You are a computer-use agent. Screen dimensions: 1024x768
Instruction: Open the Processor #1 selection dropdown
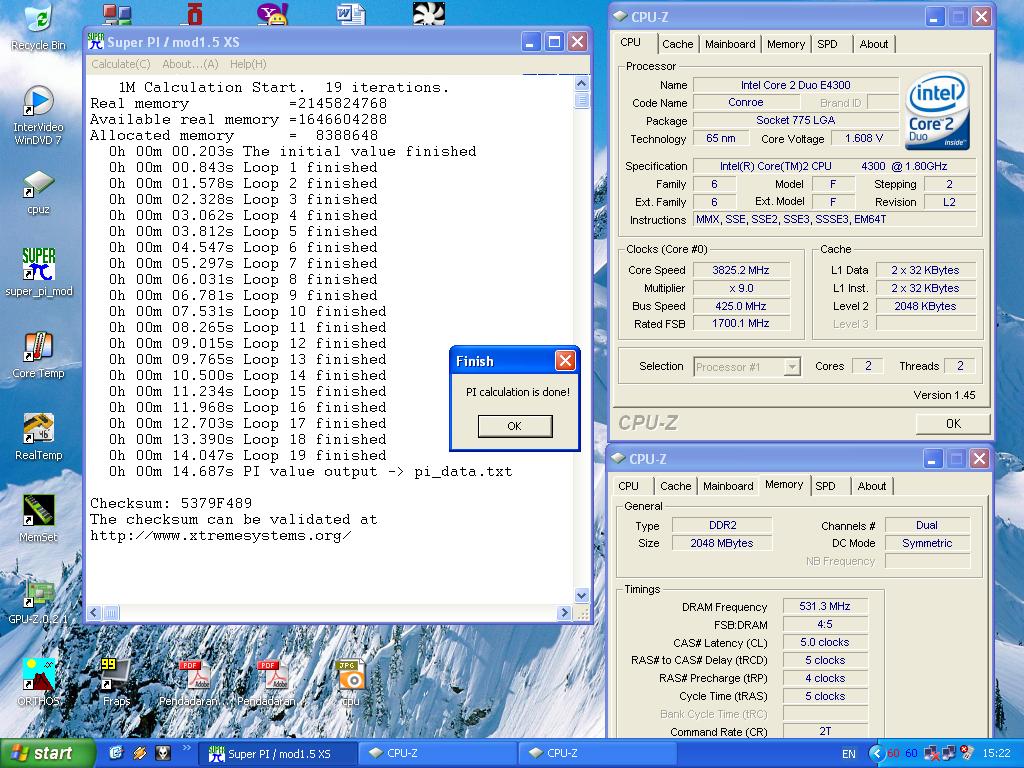[747, 367]
